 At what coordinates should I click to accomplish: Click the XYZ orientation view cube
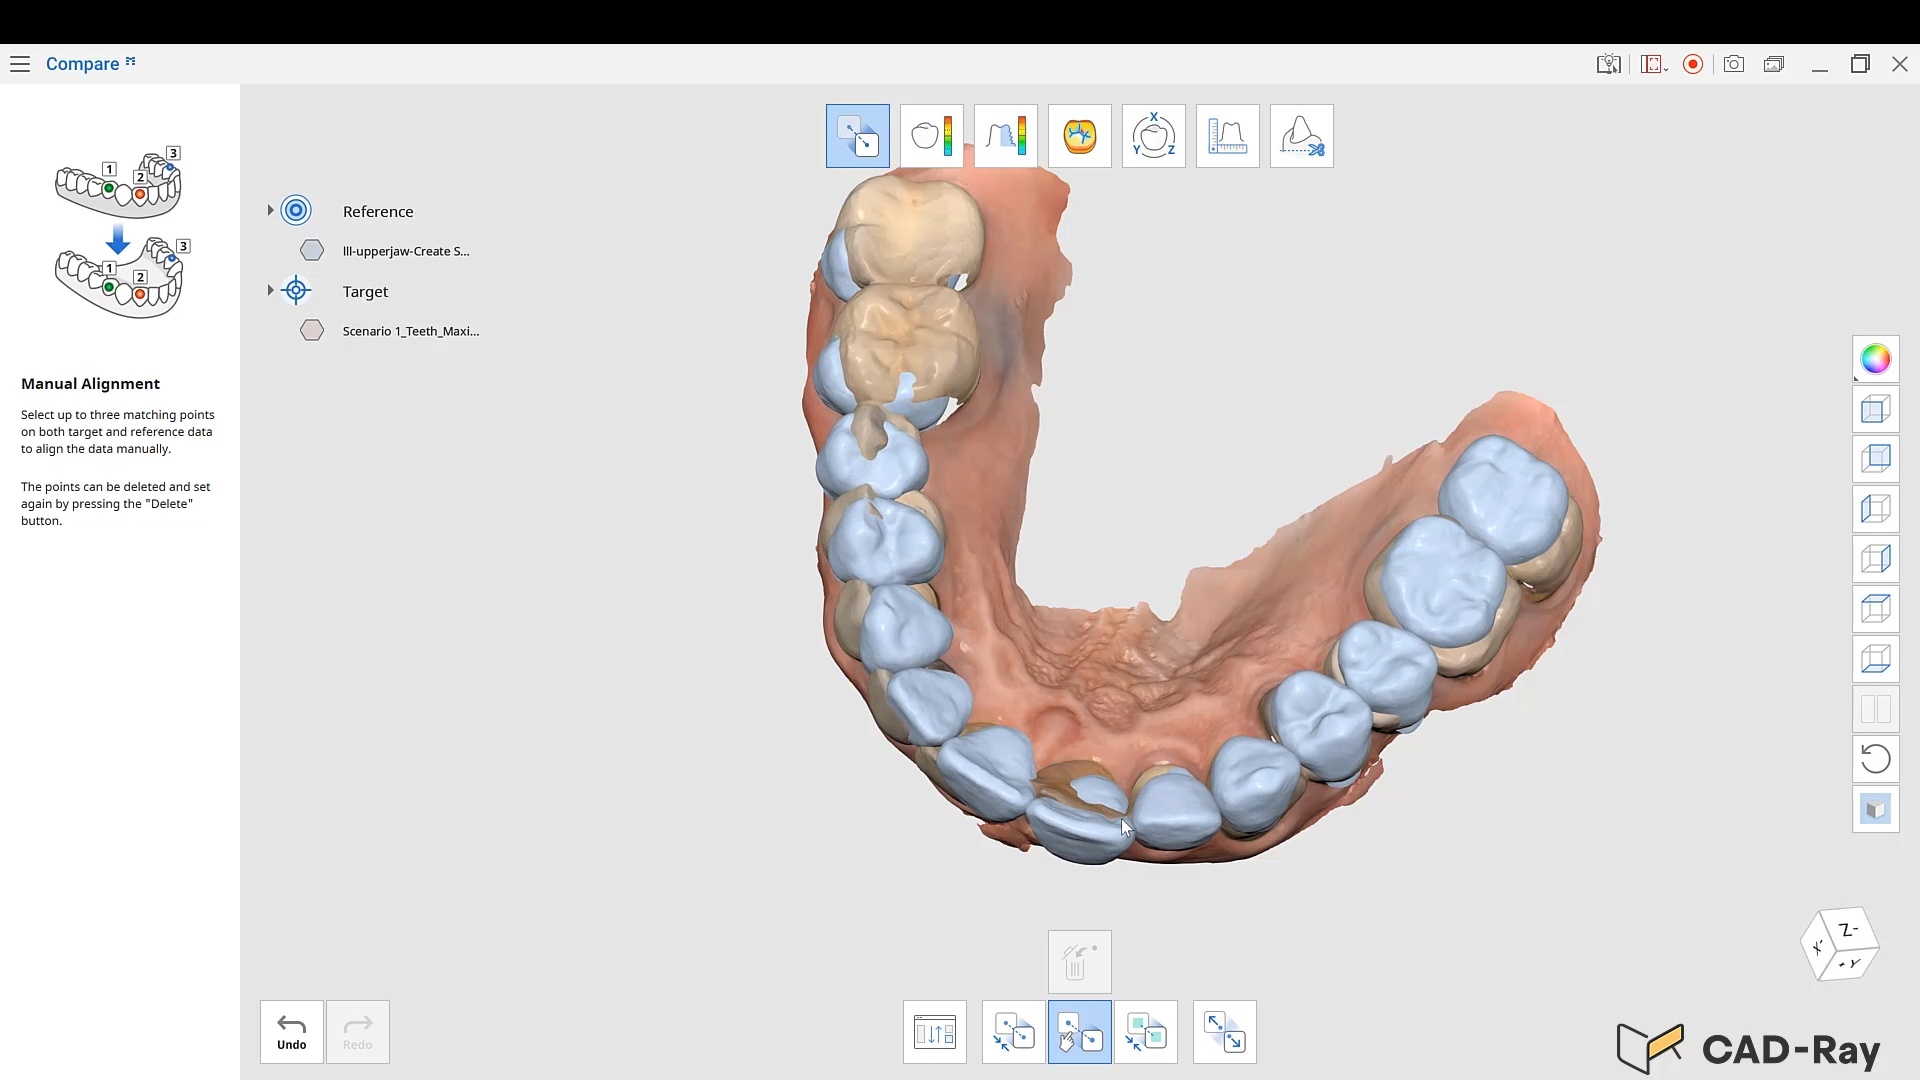(x=1840, y=945)
